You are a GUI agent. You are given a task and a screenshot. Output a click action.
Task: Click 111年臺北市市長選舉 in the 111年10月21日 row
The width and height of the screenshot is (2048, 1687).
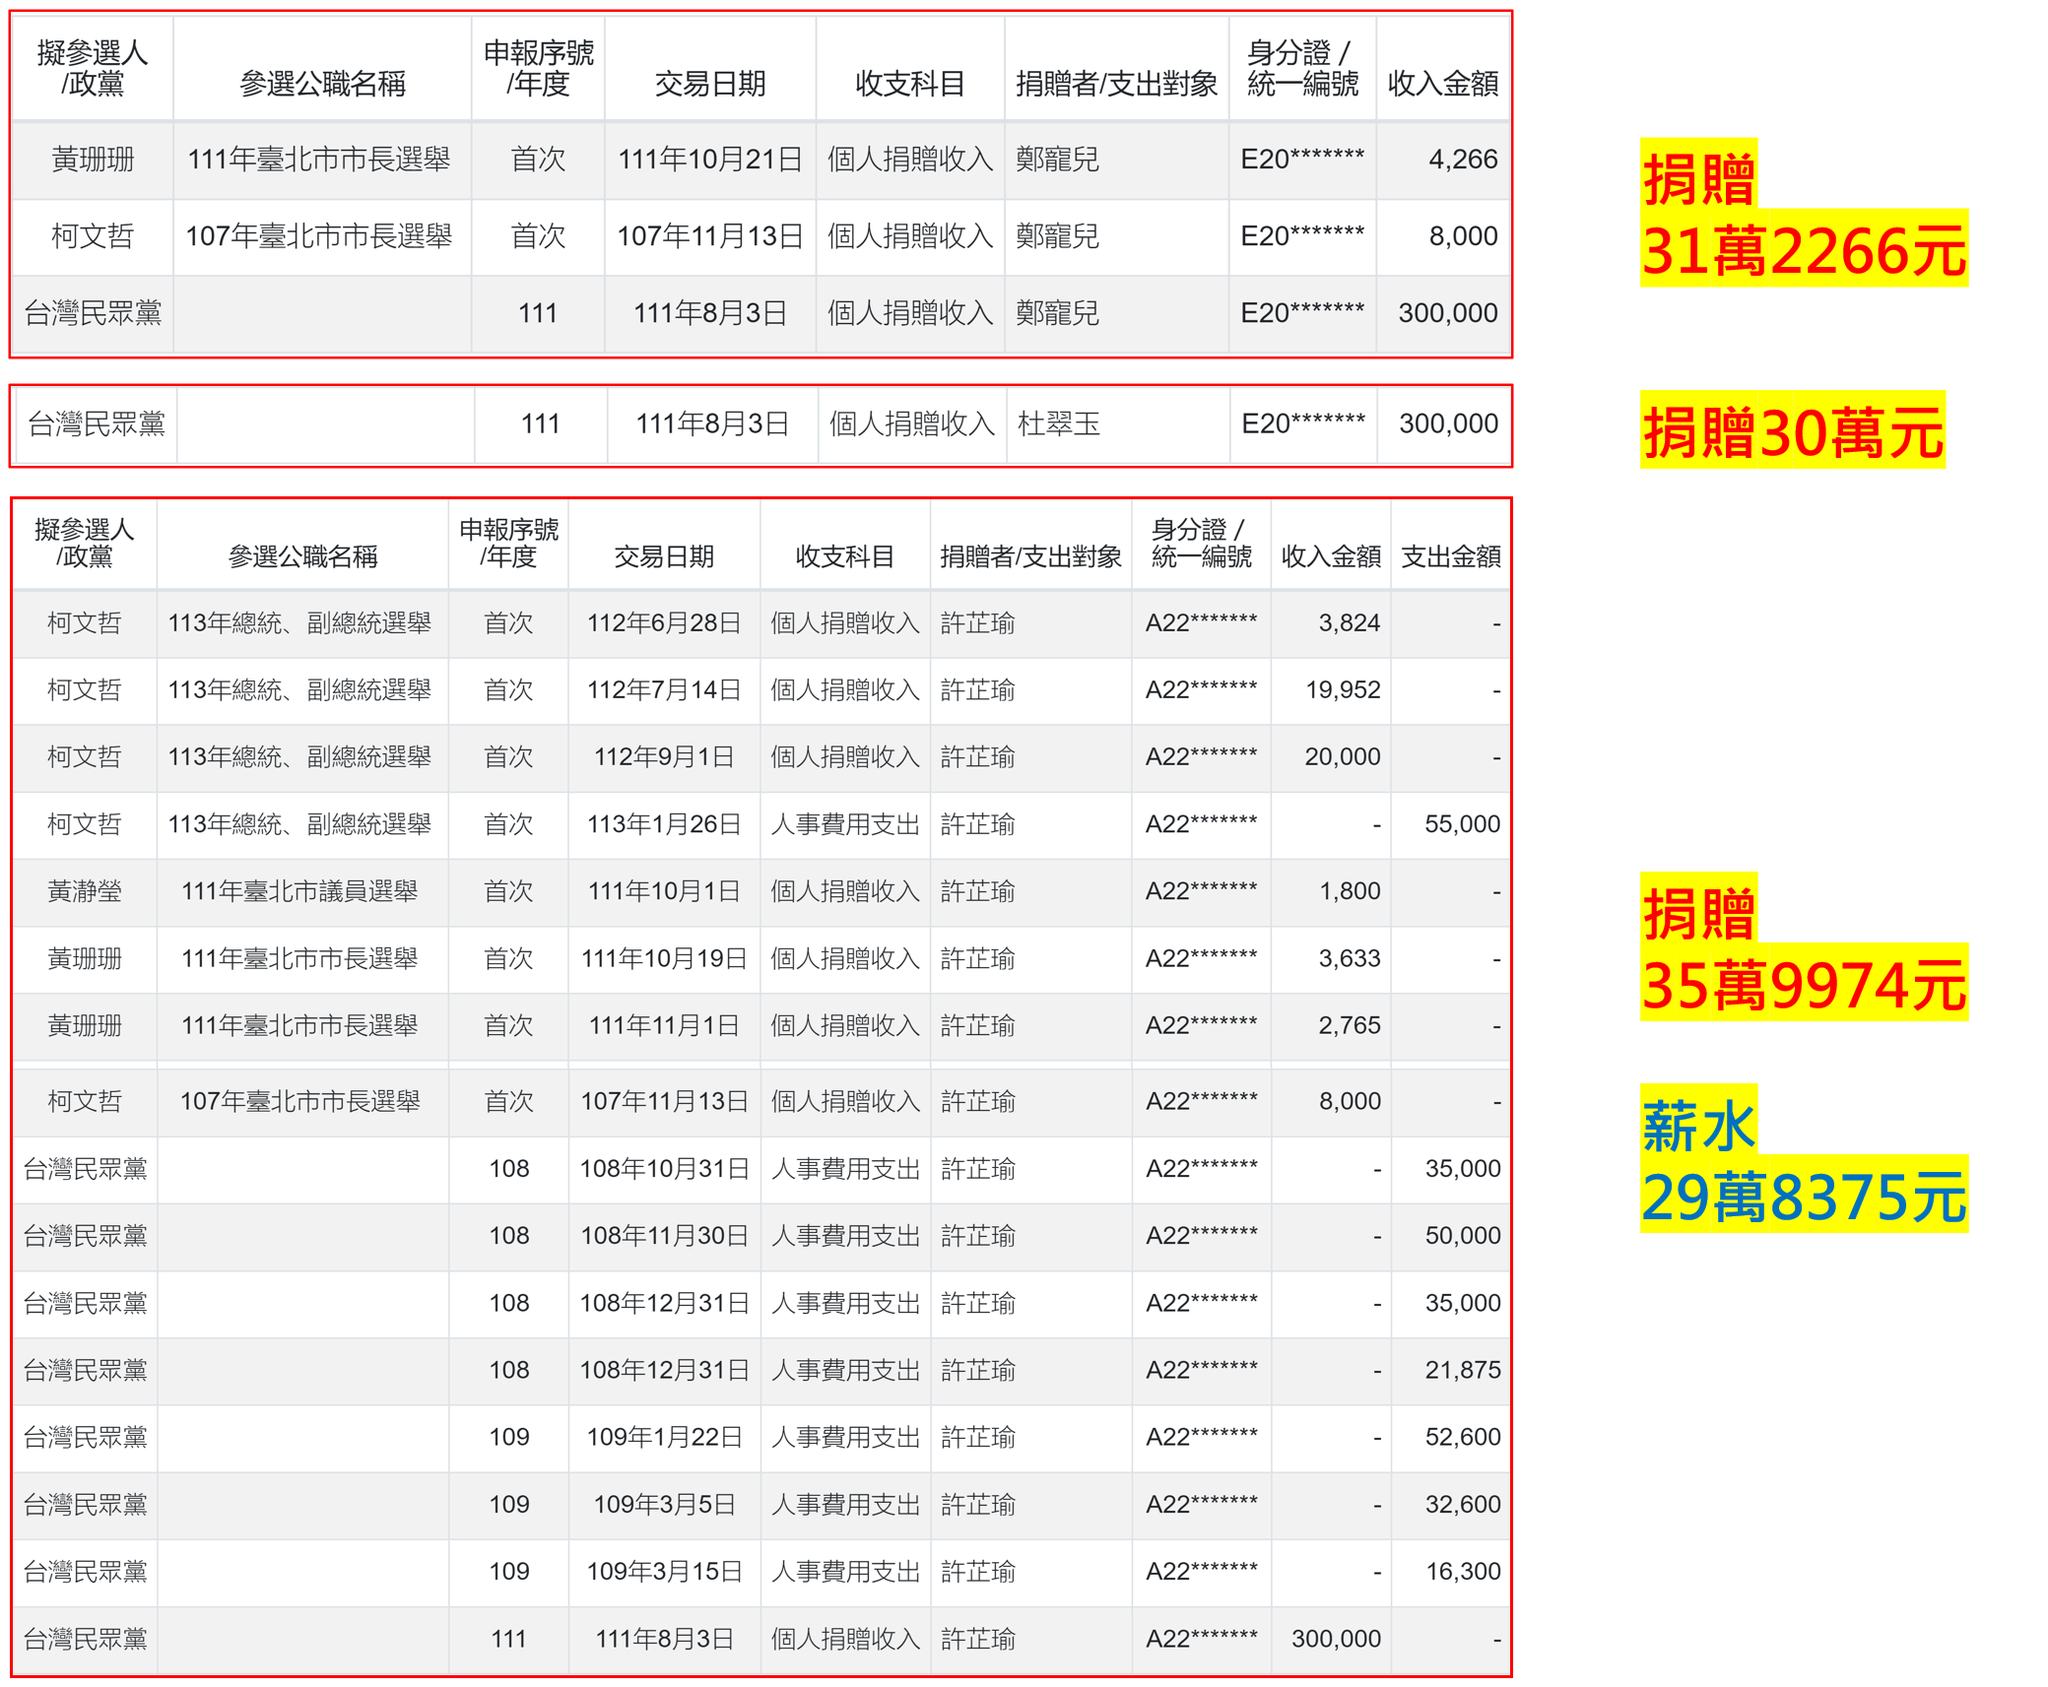coord(319,159)
